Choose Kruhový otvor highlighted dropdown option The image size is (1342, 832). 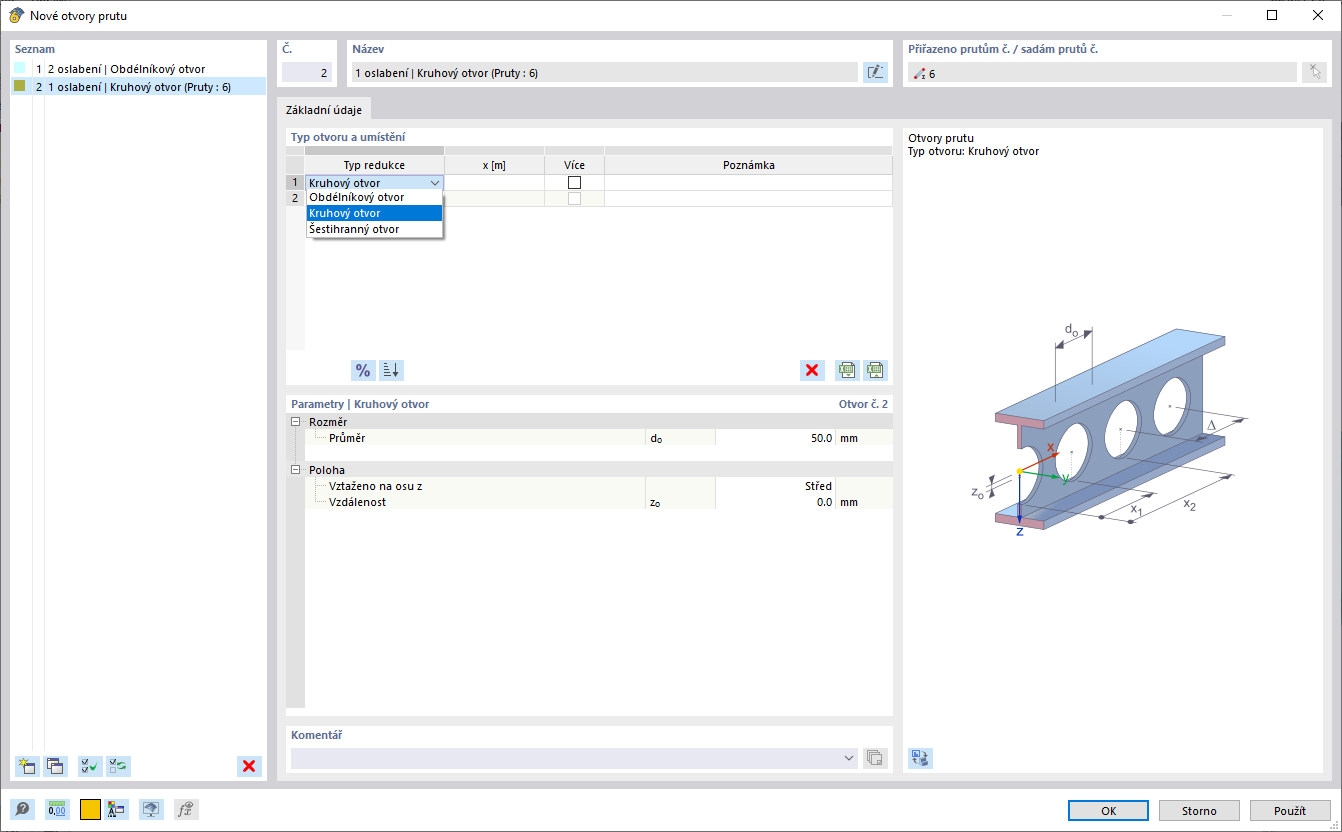click(374, 213)
